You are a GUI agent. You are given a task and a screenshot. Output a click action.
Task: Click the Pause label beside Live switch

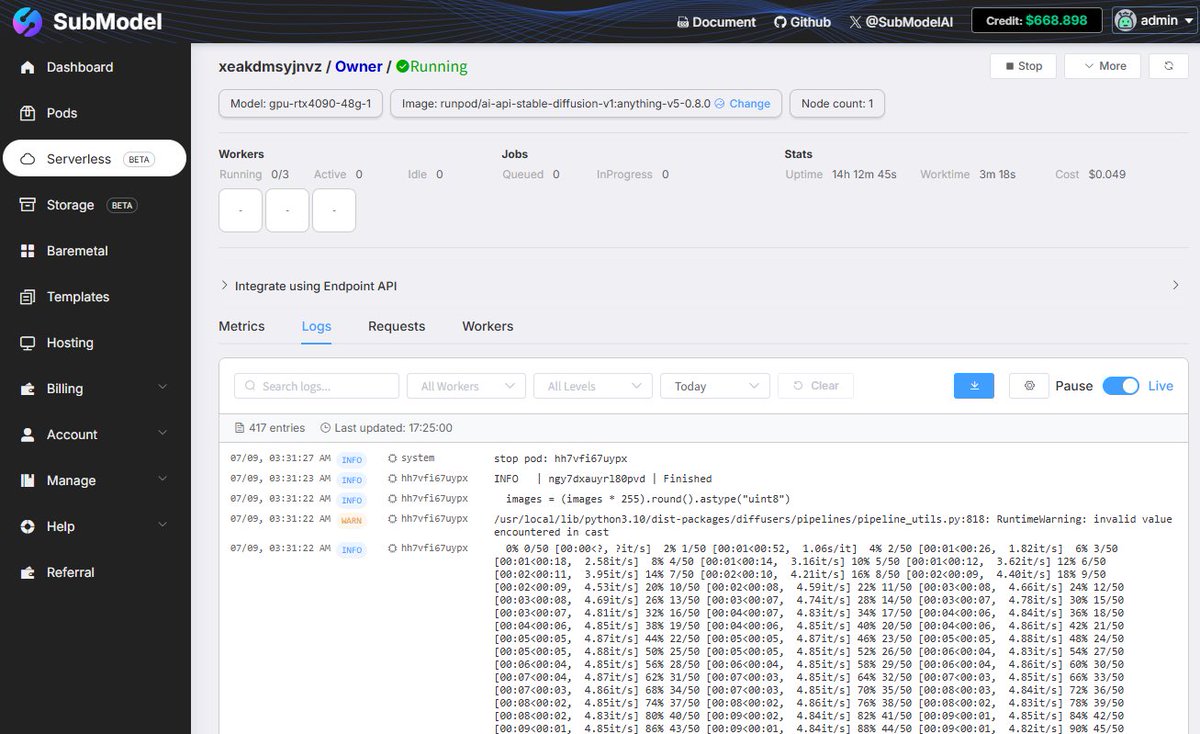pos(1074,386)
